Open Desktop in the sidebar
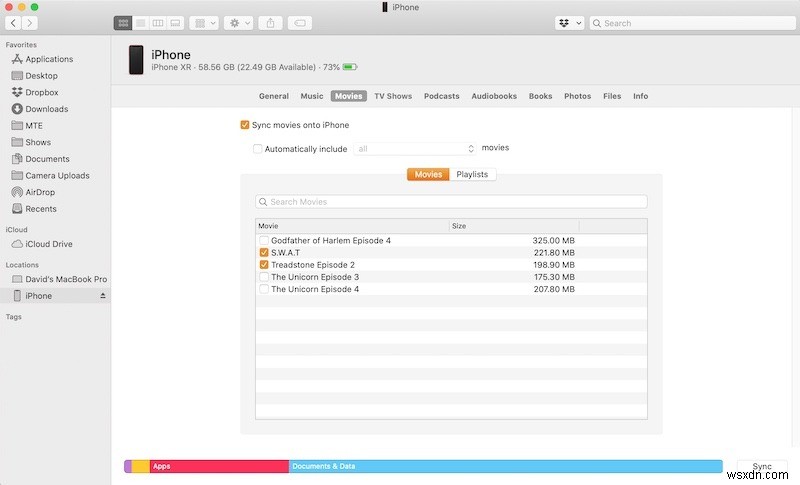The height and width of the screenshot is (485, 800). (41, 75)
